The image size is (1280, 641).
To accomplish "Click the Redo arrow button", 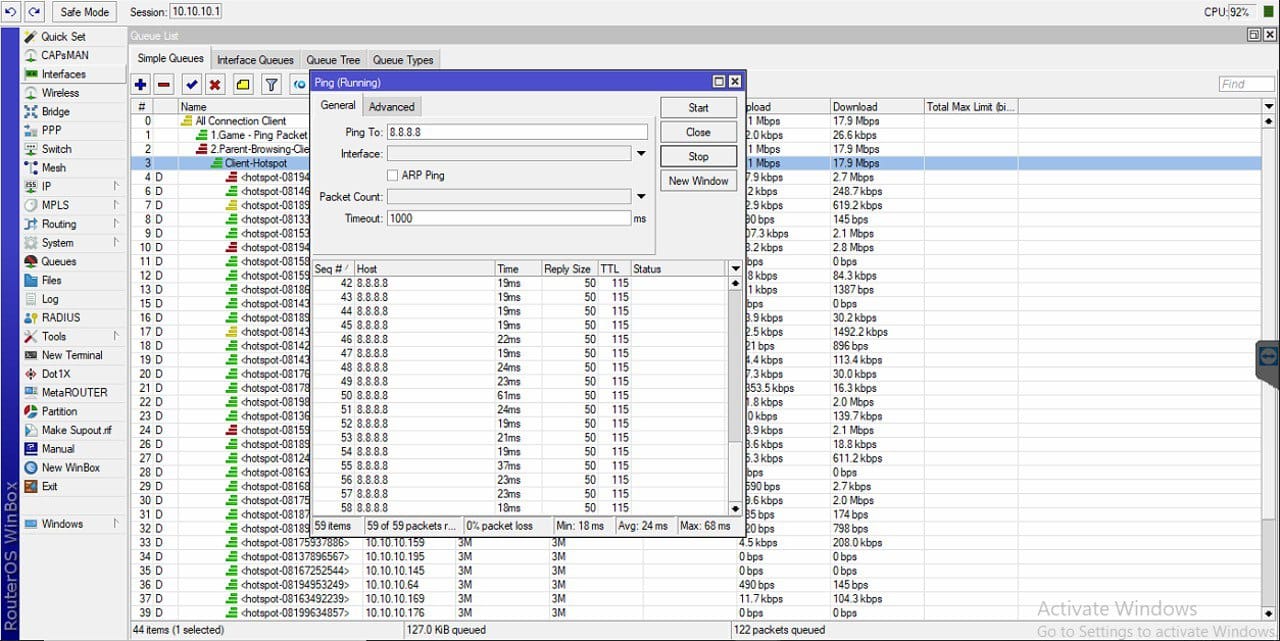I will [x=34, y=11].
